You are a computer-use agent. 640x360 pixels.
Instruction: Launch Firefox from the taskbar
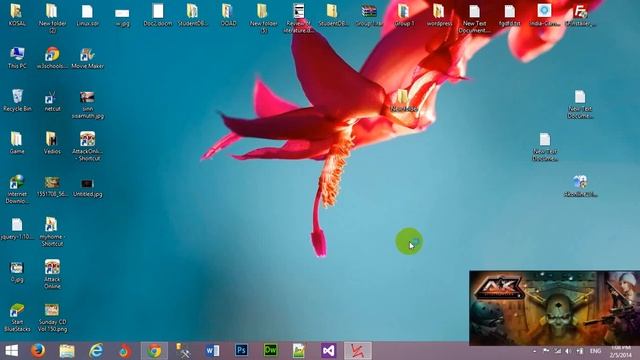click(x=38, y=351)
